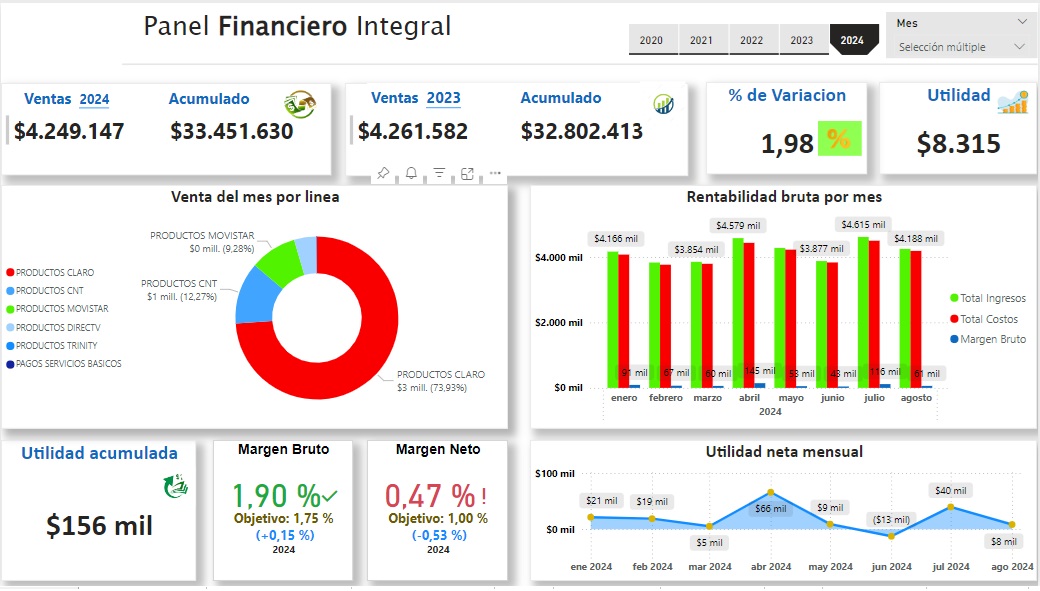Click the green percent icon in Variacion card
Screen dimensions: 1040x591
click(839, 140)
